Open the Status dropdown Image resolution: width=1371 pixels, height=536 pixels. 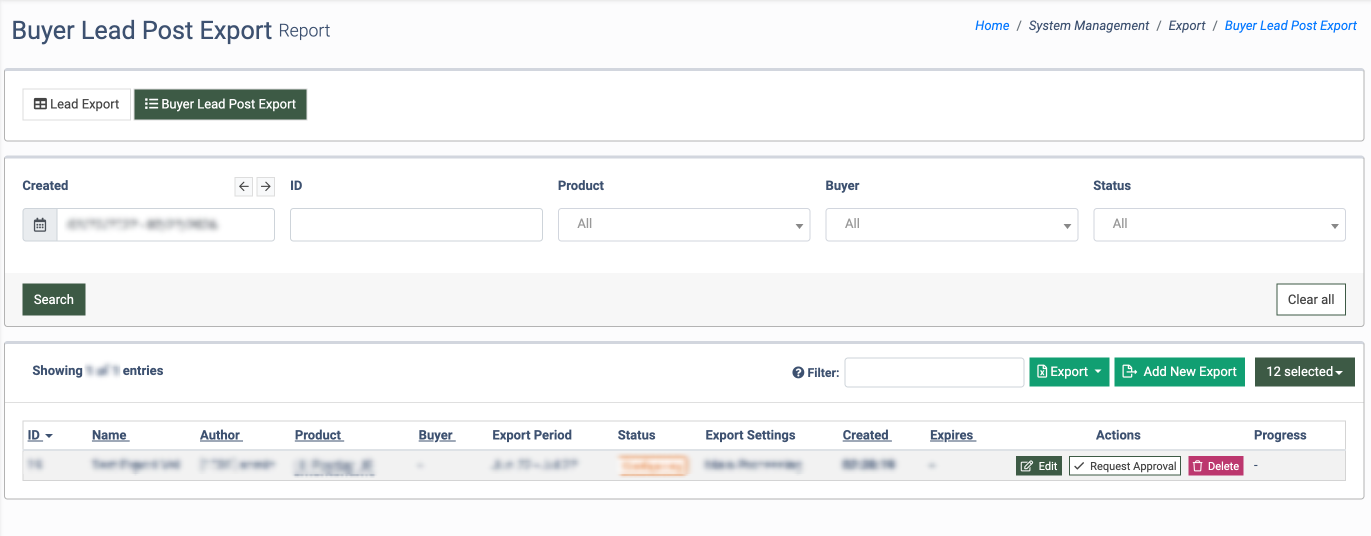(x=1219, y=225)
